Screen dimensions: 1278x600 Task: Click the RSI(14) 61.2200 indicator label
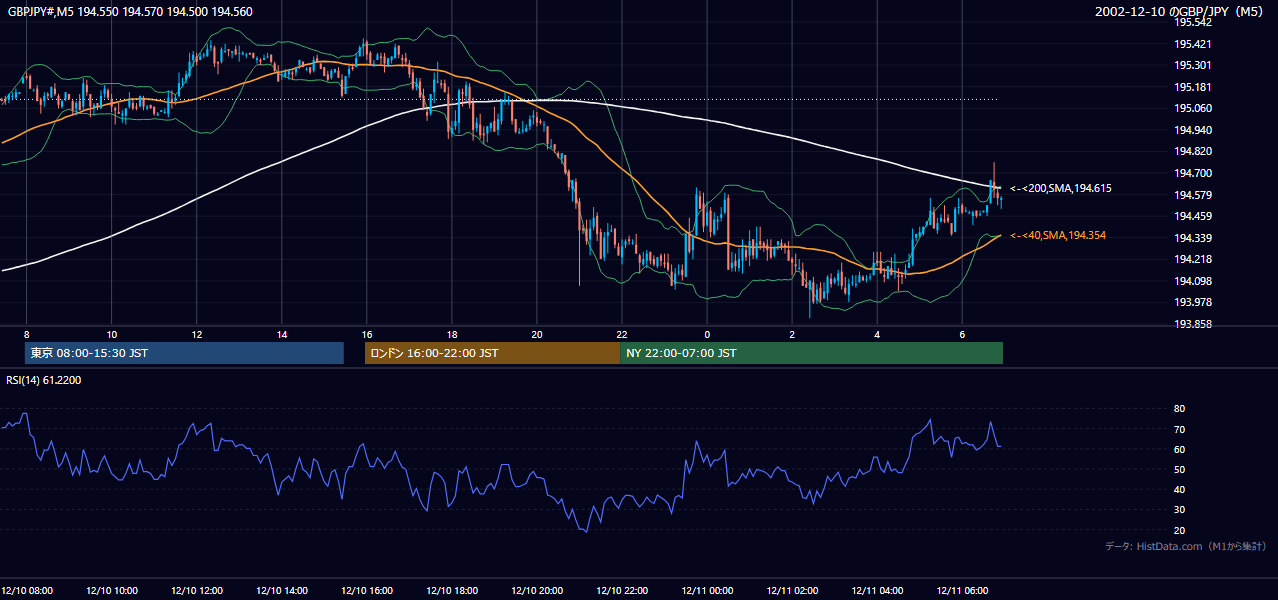click(44, 381)
